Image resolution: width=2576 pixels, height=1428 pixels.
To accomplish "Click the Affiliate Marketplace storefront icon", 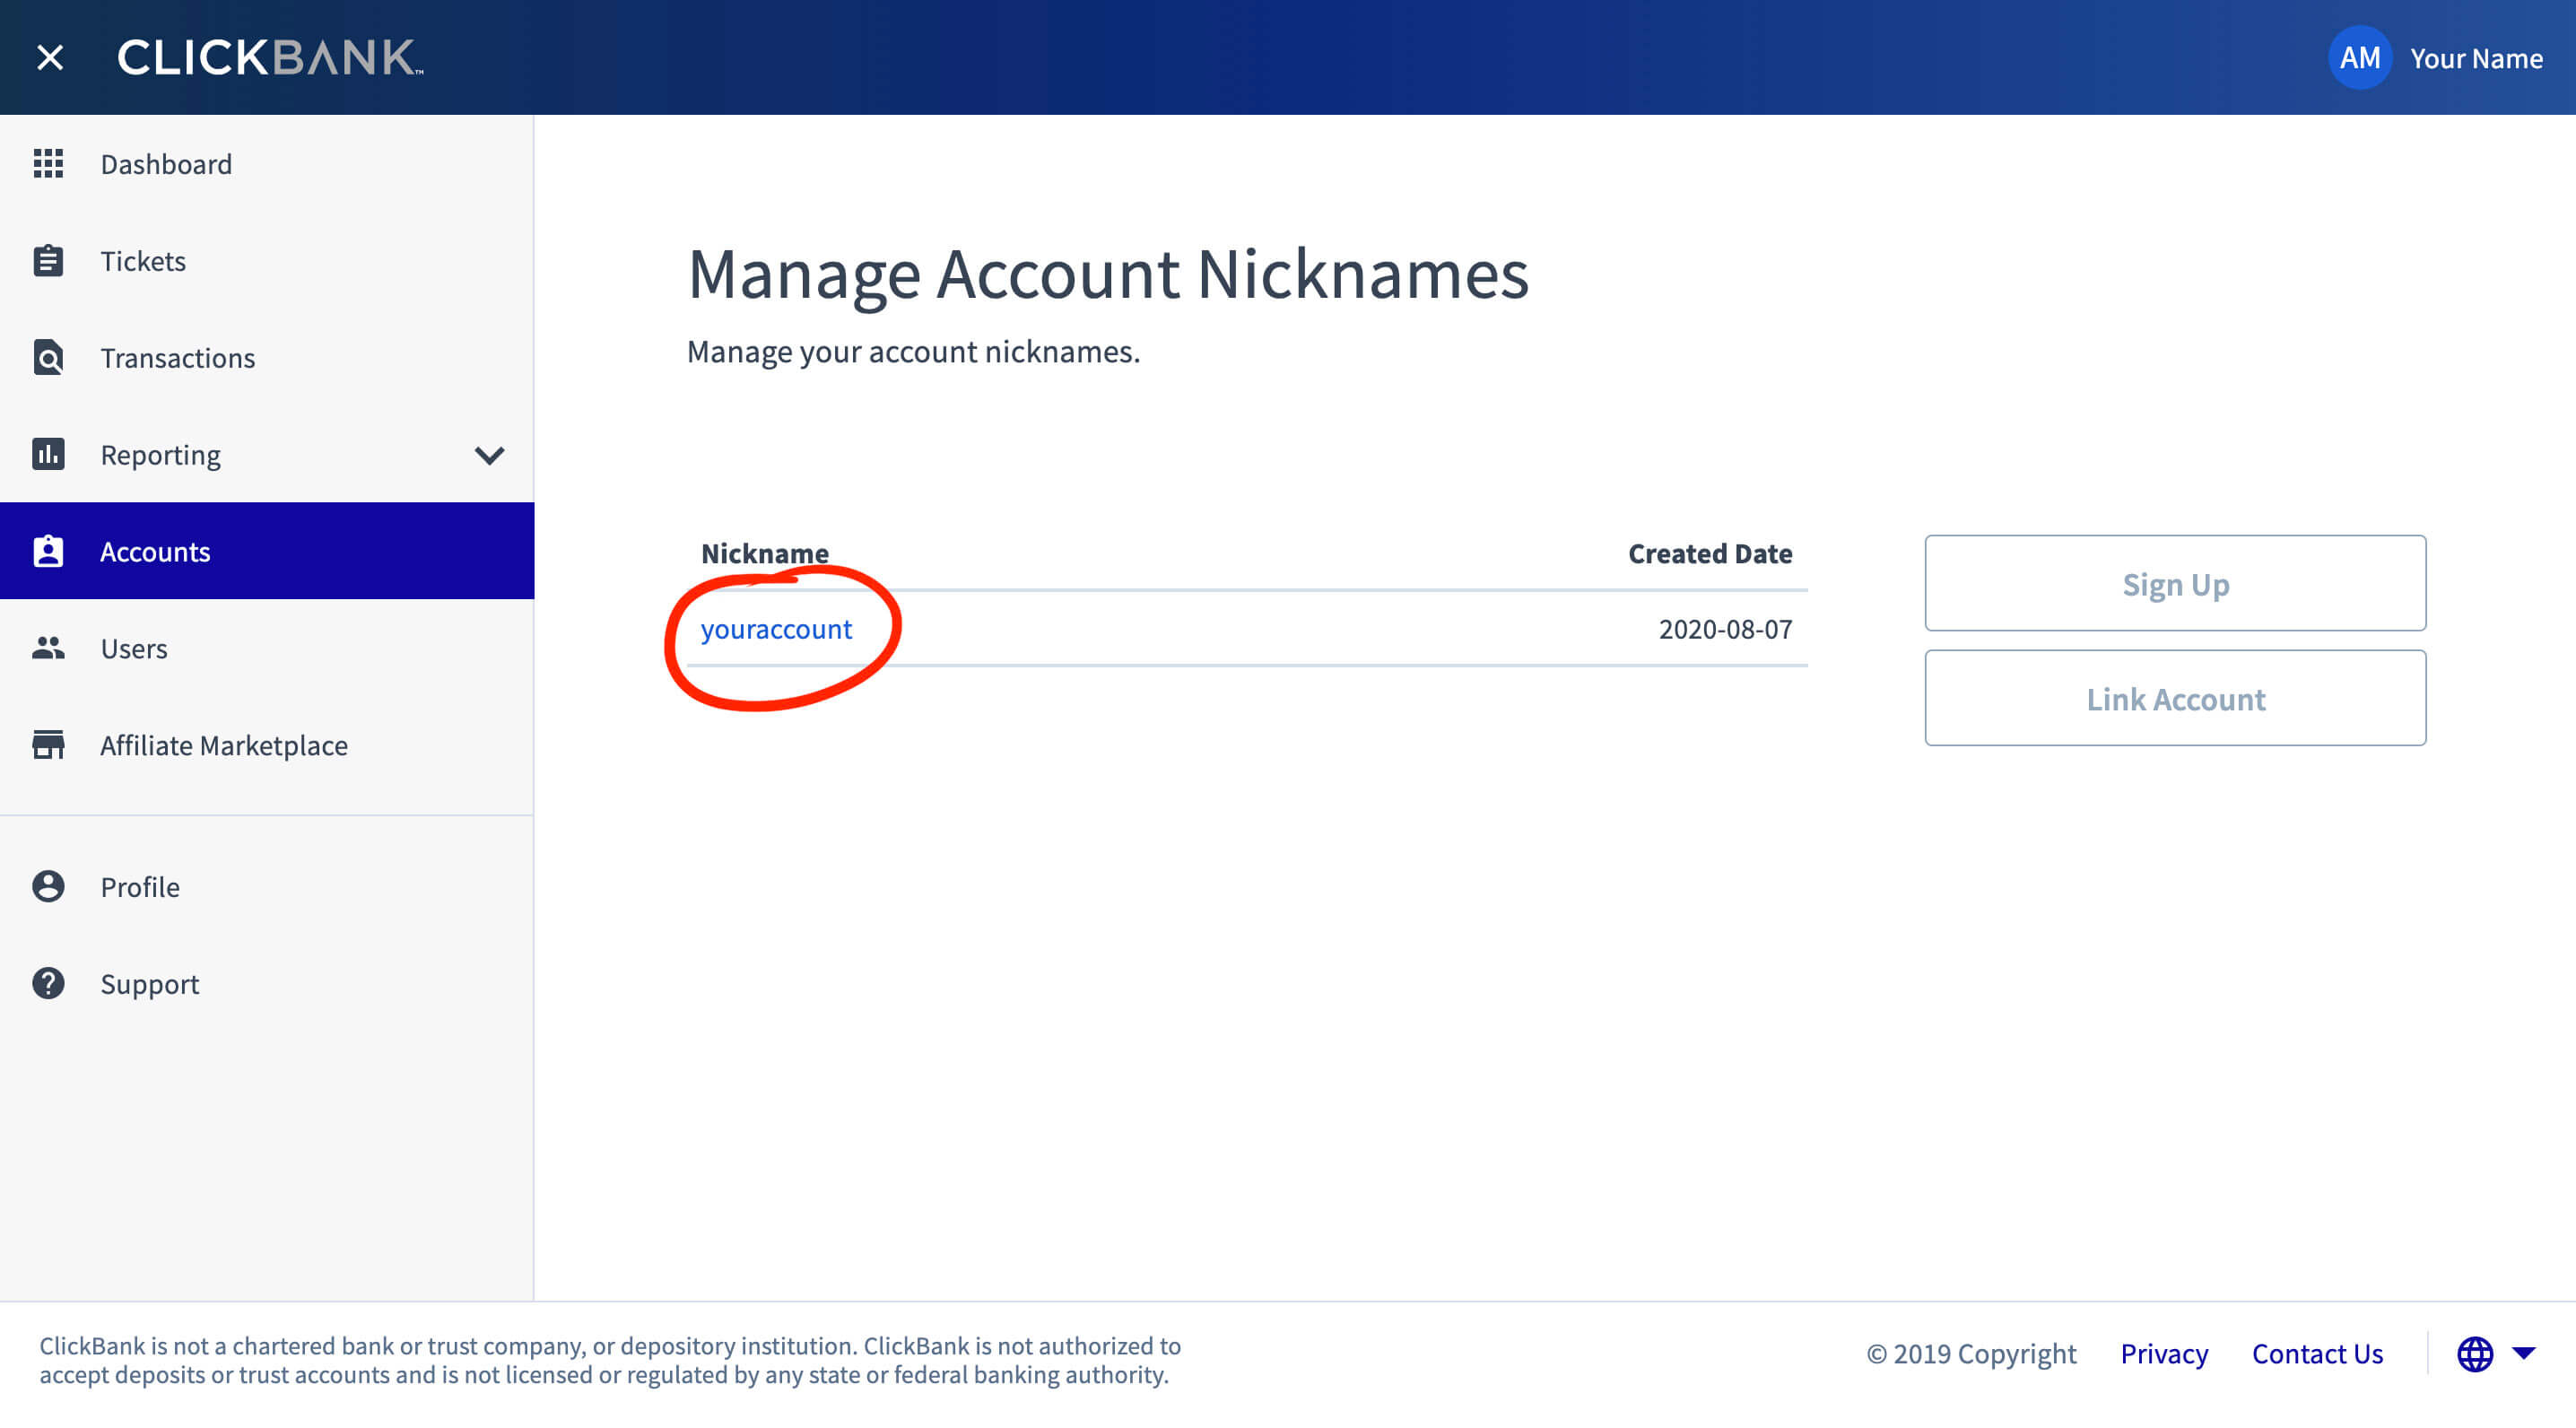I will pos(48,745).
